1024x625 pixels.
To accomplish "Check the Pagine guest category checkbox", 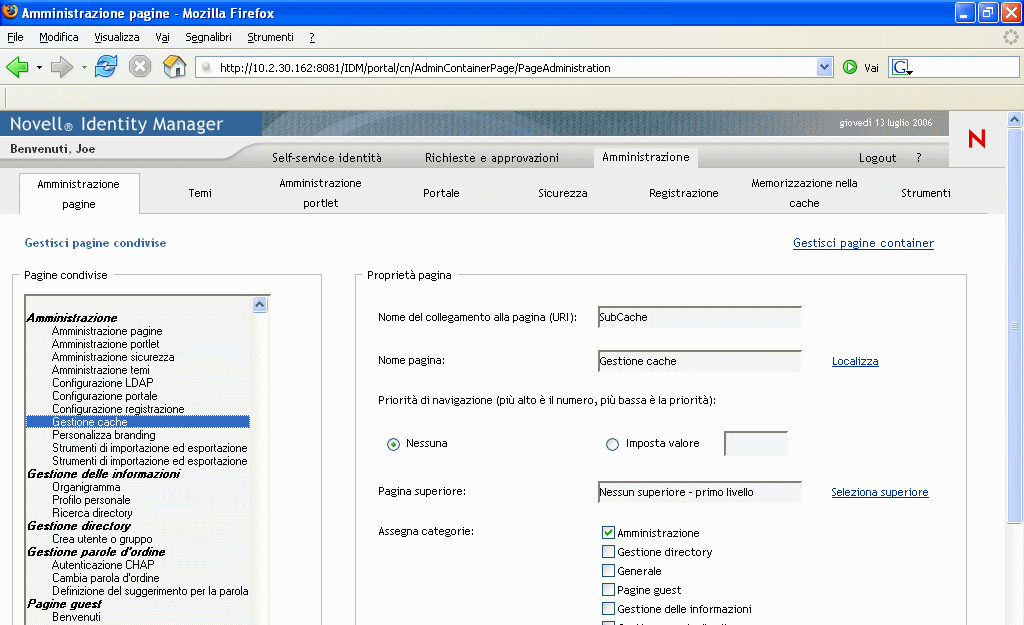I will [x=608, y=589].
